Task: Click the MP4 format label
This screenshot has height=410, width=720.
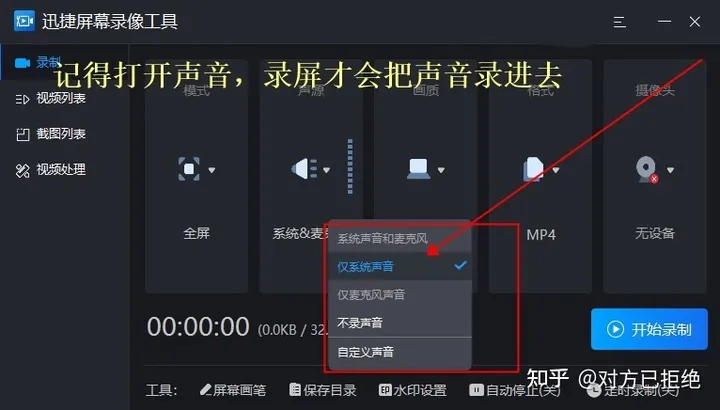Action: [541, 235]
